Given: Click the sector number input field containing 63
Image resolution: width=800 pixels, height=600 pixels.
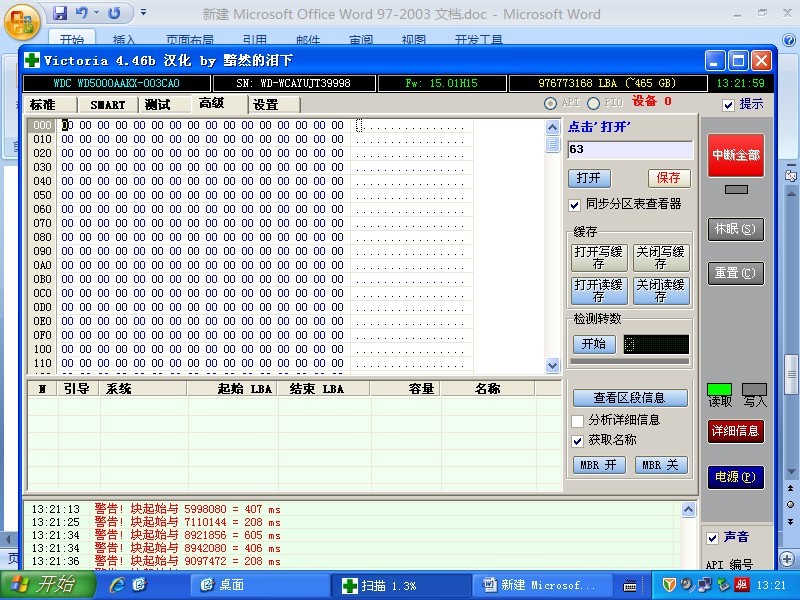Looking at the screenshot, I should pyautogui.click(x=630, y=149).
